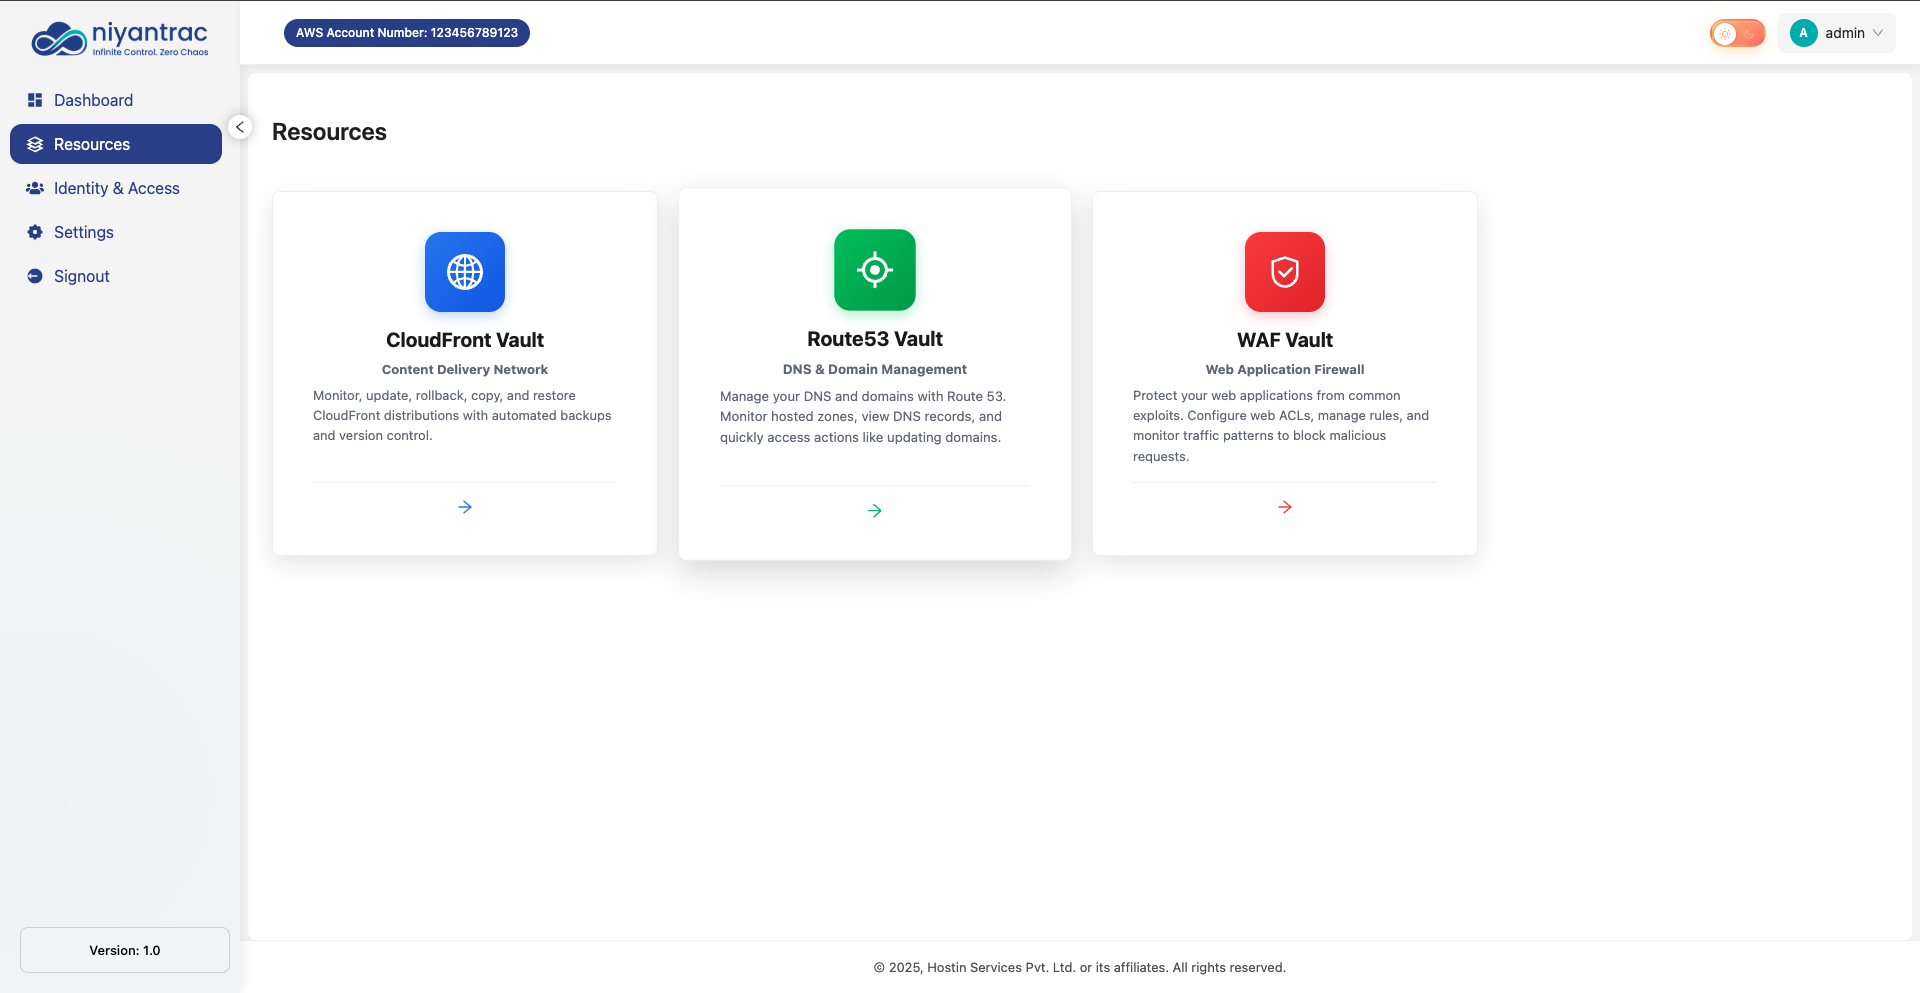Click the blue CloudFront globe icon
1920x993 pixels.
(465, 272)
